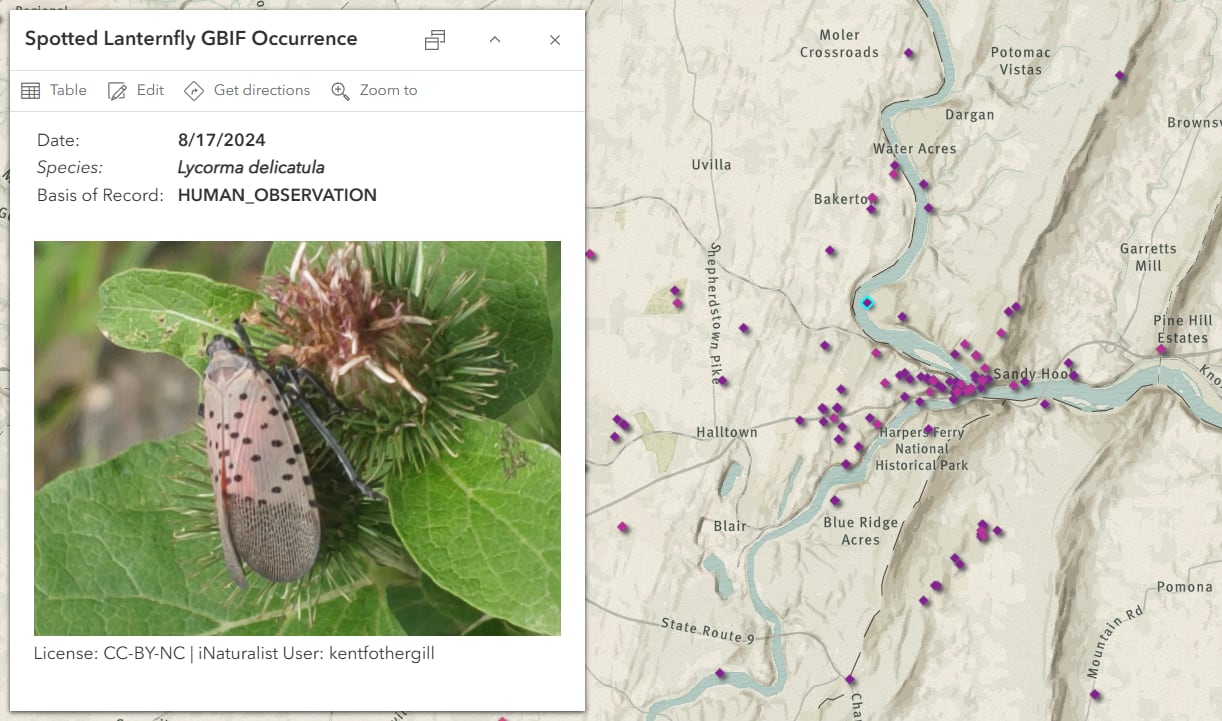
Task: Expand the Spotted Lanternfly occurrence details
Action: click(495, 40)
